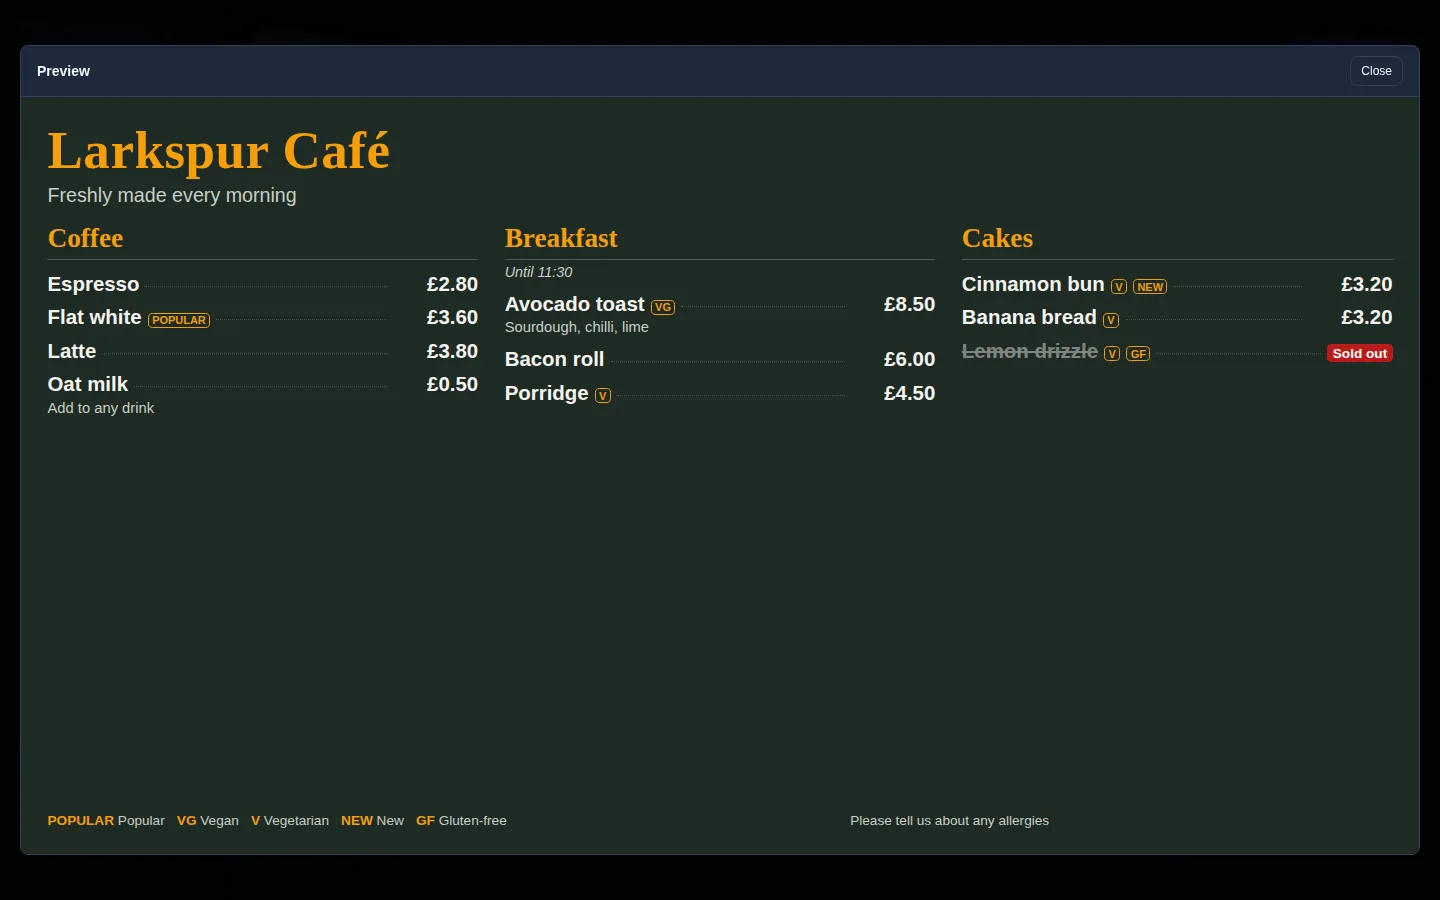Select the struck-through Lemon drizzle item
Viewport: 1440px width, 900px height.
pyautogui.click(x=1030, y=351)
